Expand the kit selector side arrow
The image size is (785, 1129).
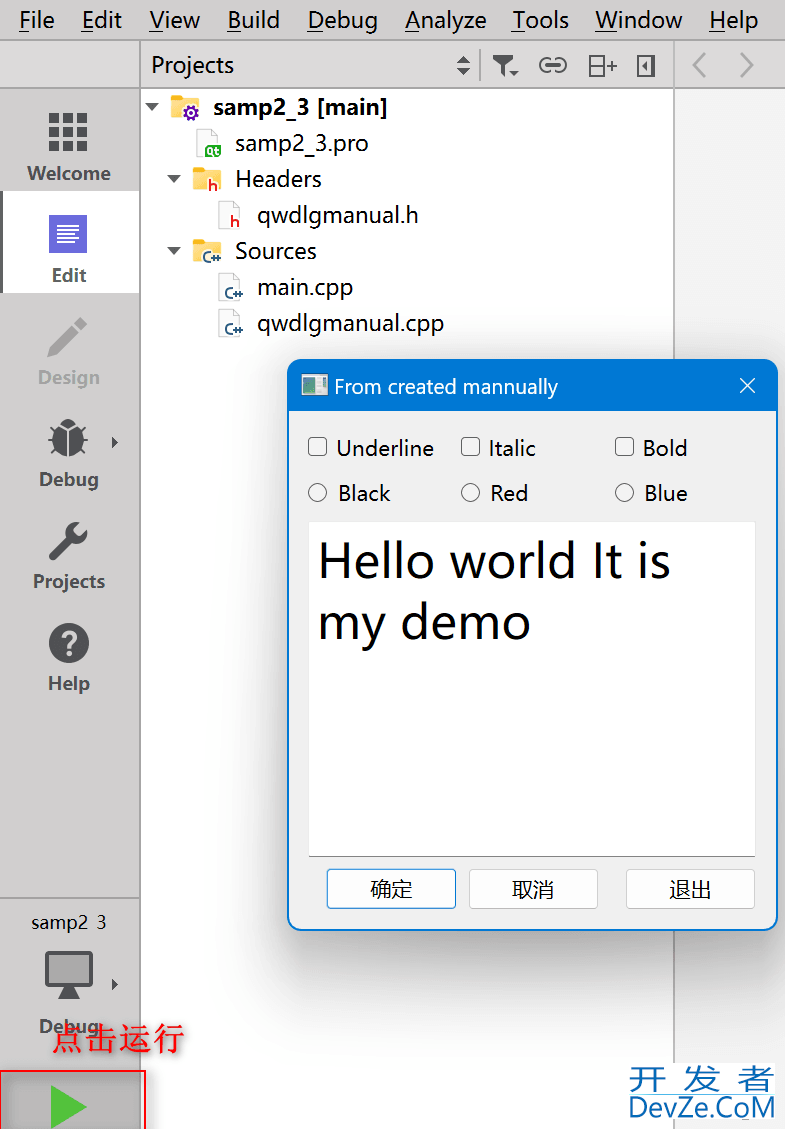click(x=115, y=984)
